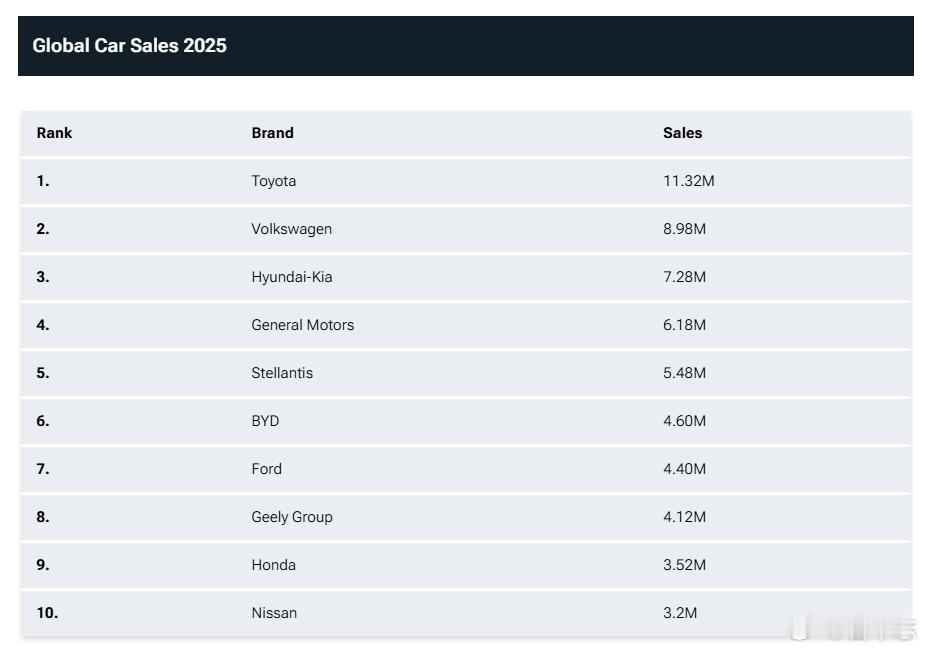Image resolution: width=926 pixels, height=650 pixels.
Task: Click the rank number 5. cell
Action: click(x=43, y=373)
